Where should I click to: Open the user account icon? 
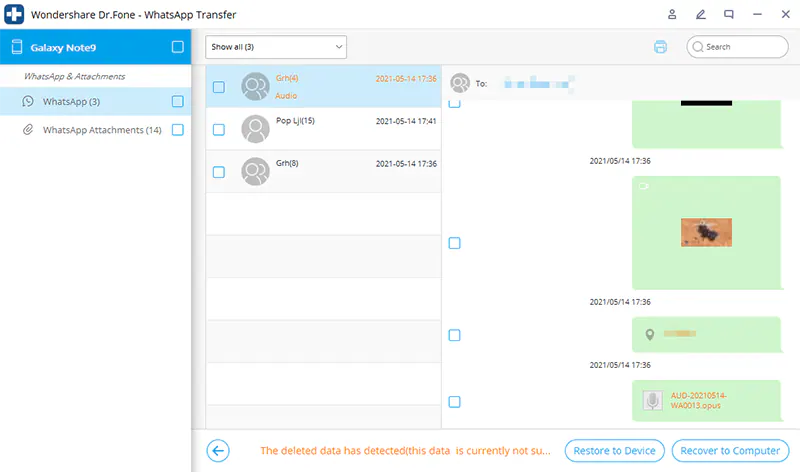tap(672, 14)
